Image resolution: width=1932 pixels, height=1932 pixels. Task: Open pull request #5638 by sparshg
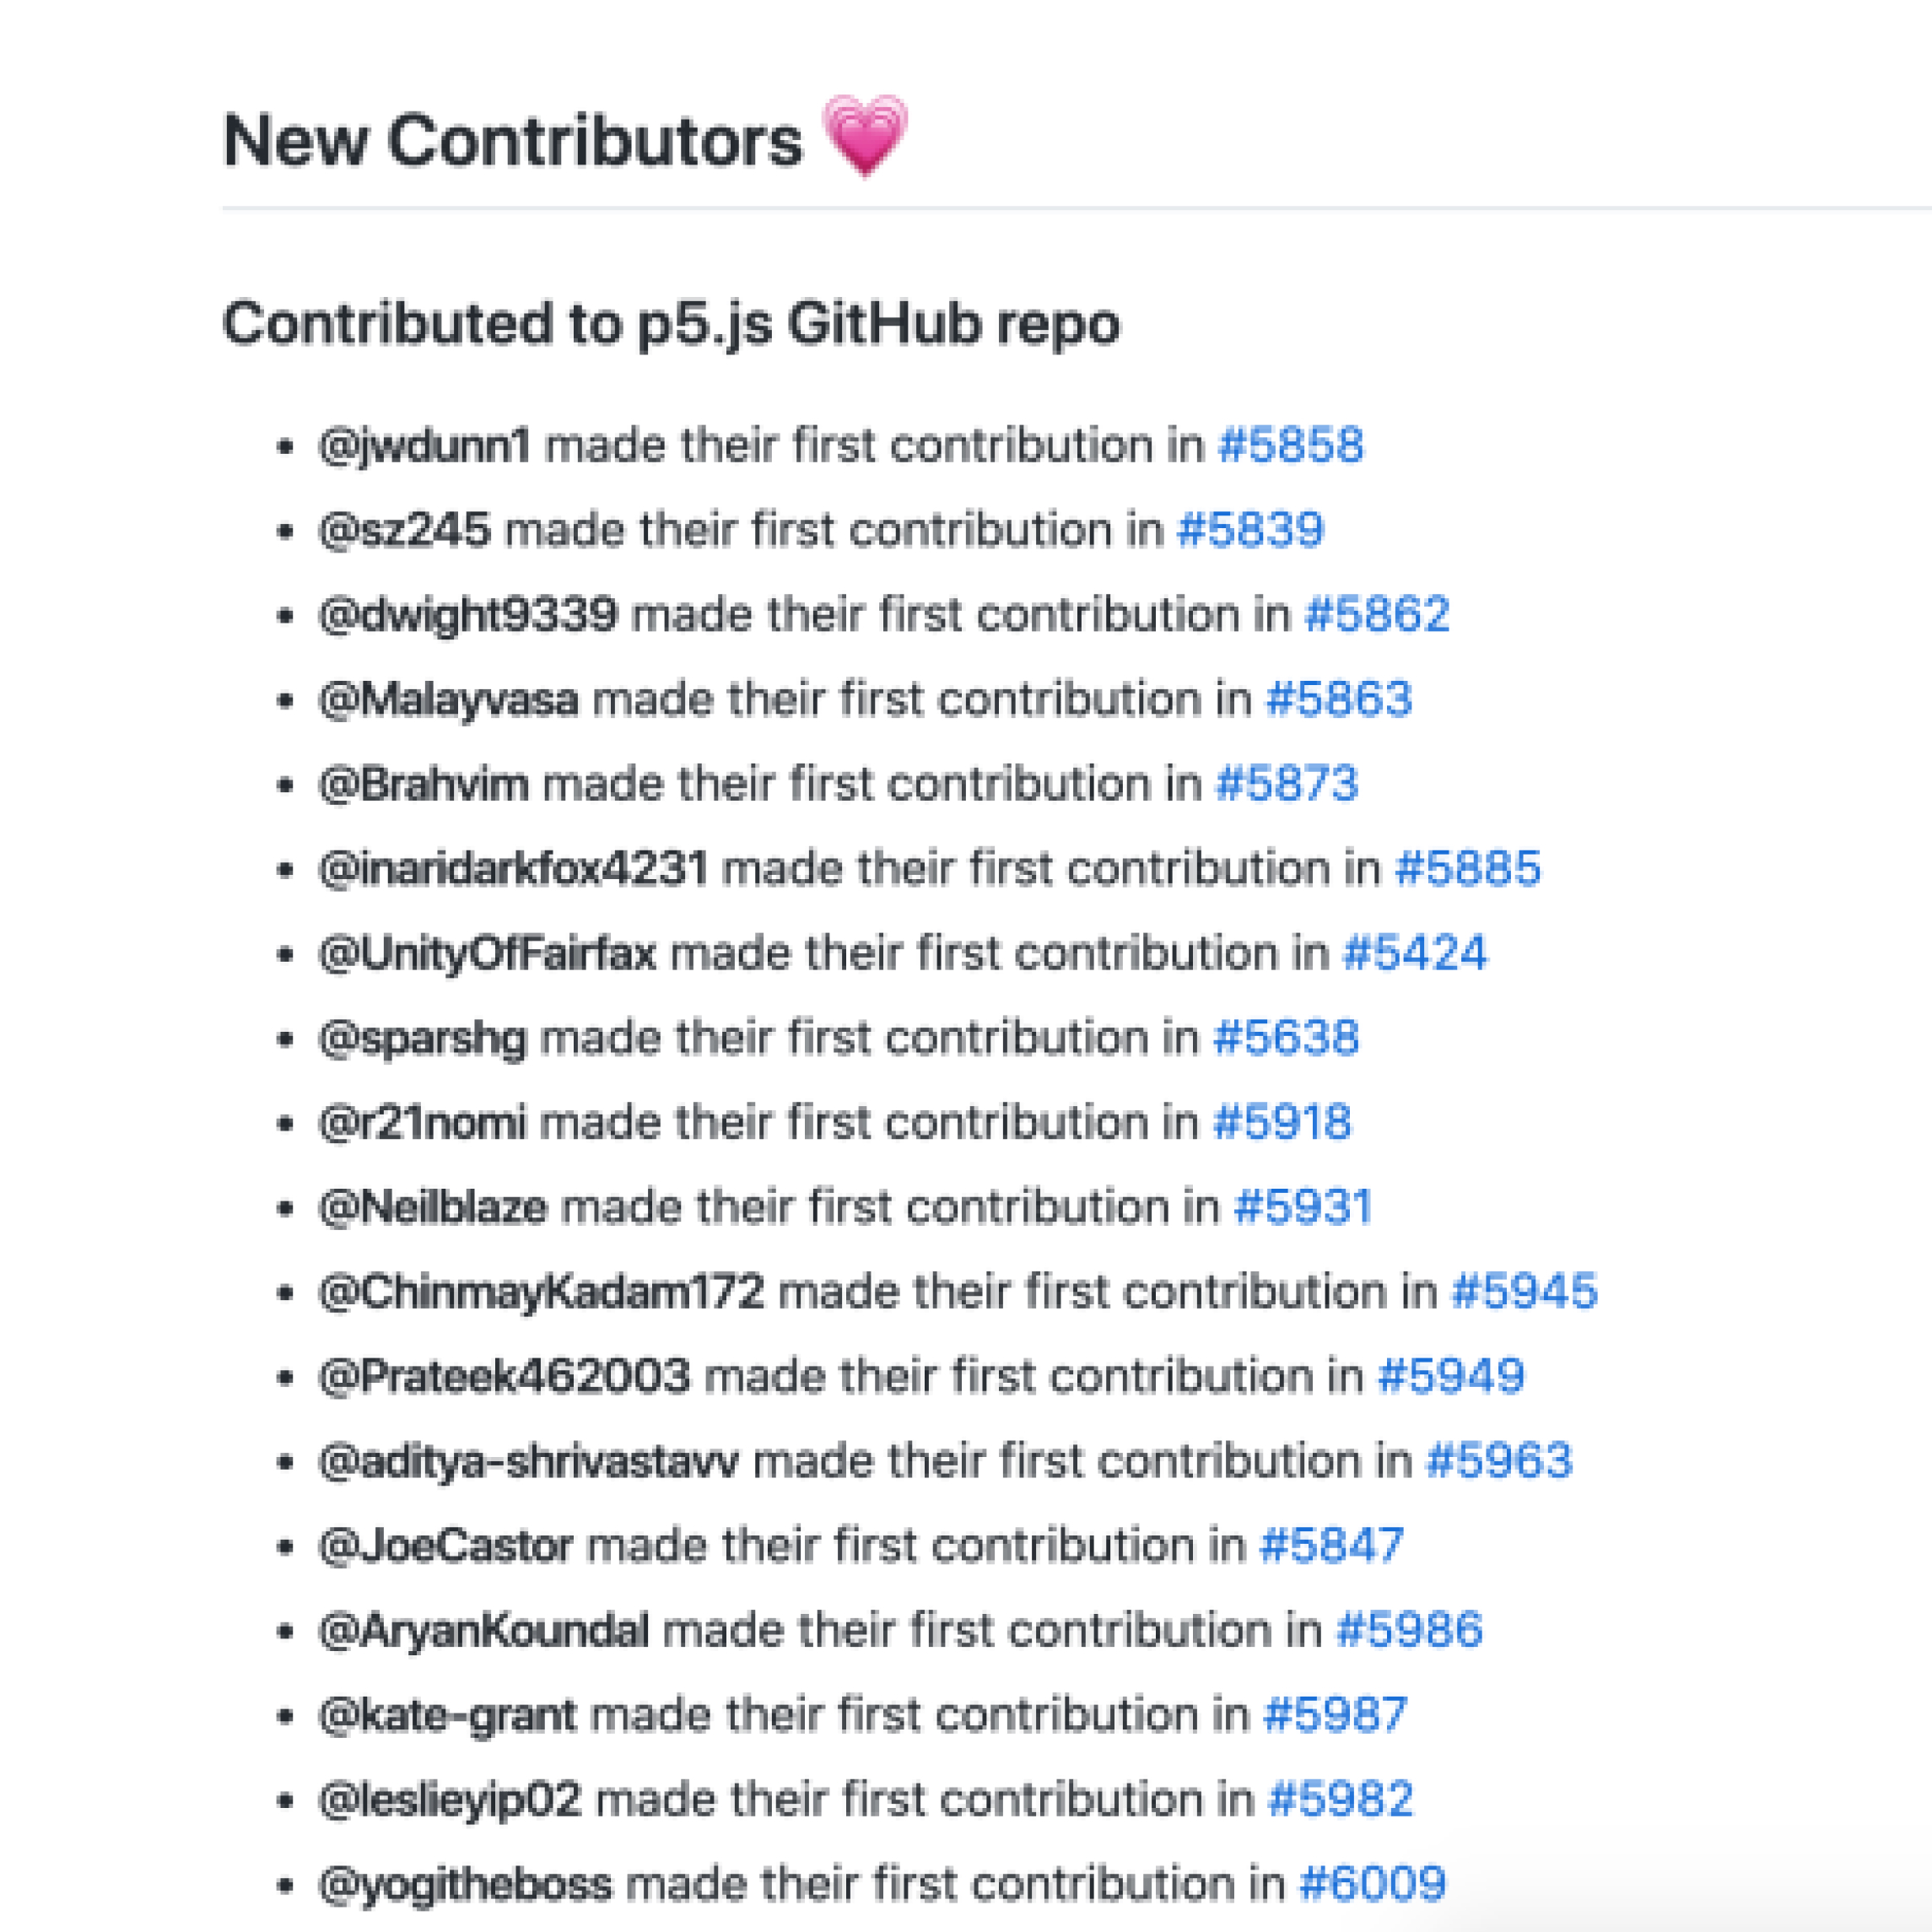(1286, 1038)
